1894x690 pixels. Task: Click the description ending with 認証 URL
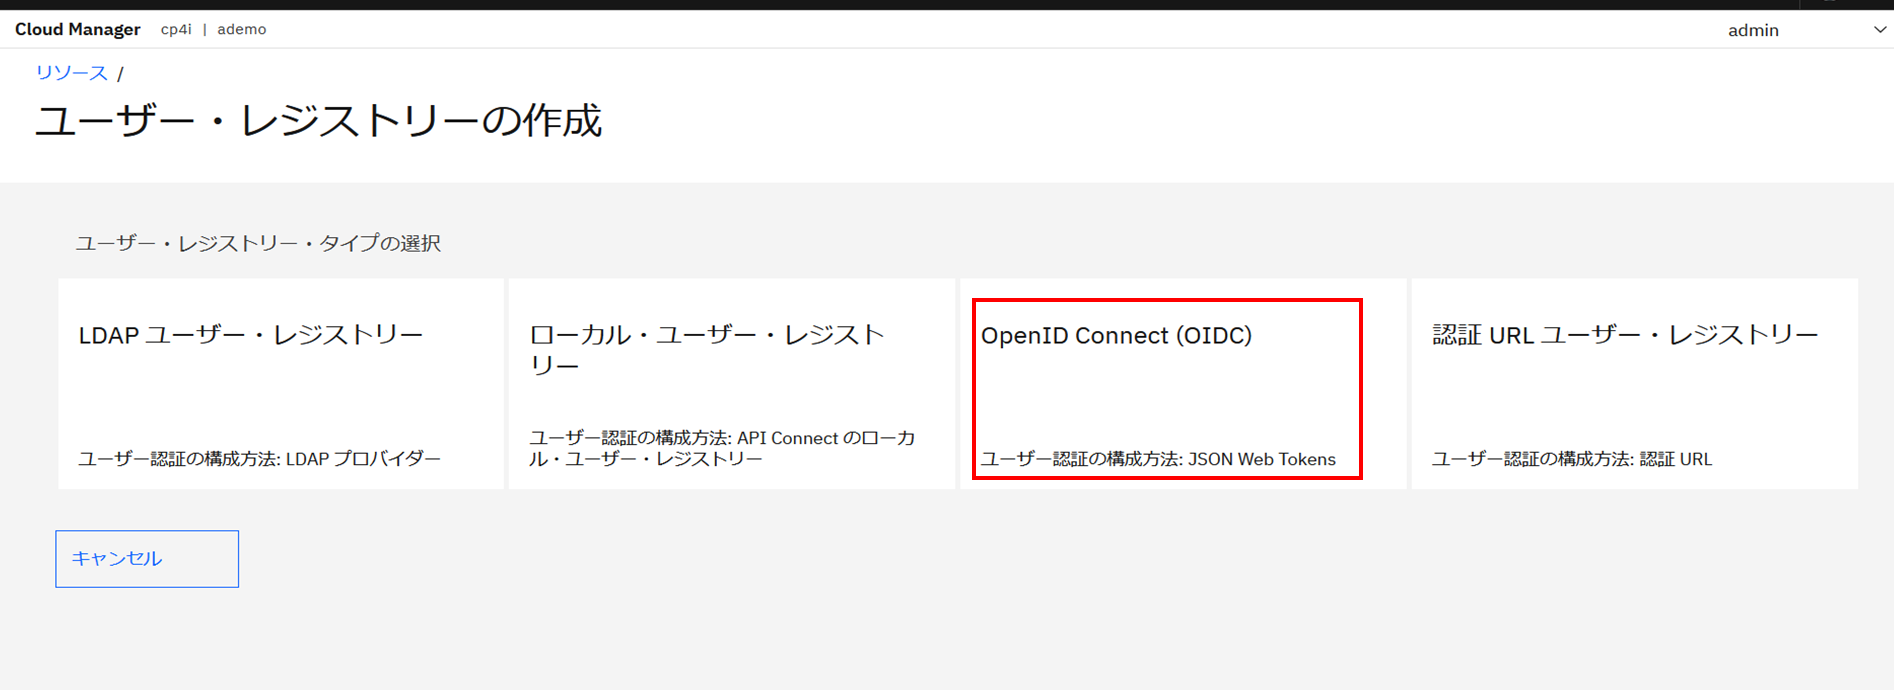[1572, 459]
